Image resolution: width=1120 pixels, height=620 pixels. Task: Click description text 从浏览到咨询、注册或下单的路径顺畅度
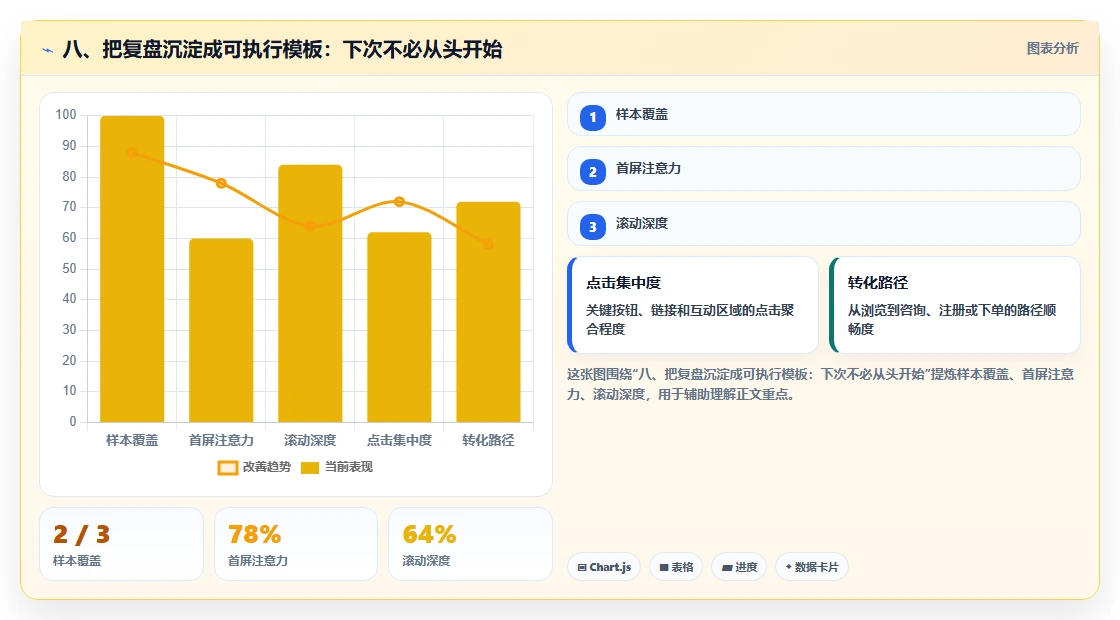click(952, 319)
